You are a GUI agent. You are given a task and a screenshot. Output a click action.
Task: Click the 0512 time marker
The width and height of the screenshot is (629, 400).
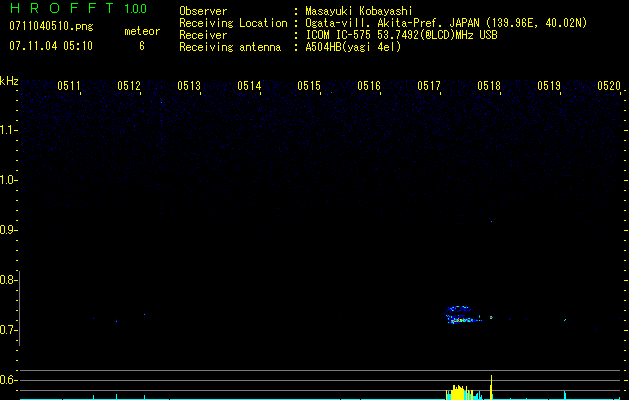(x=129, y=86)
